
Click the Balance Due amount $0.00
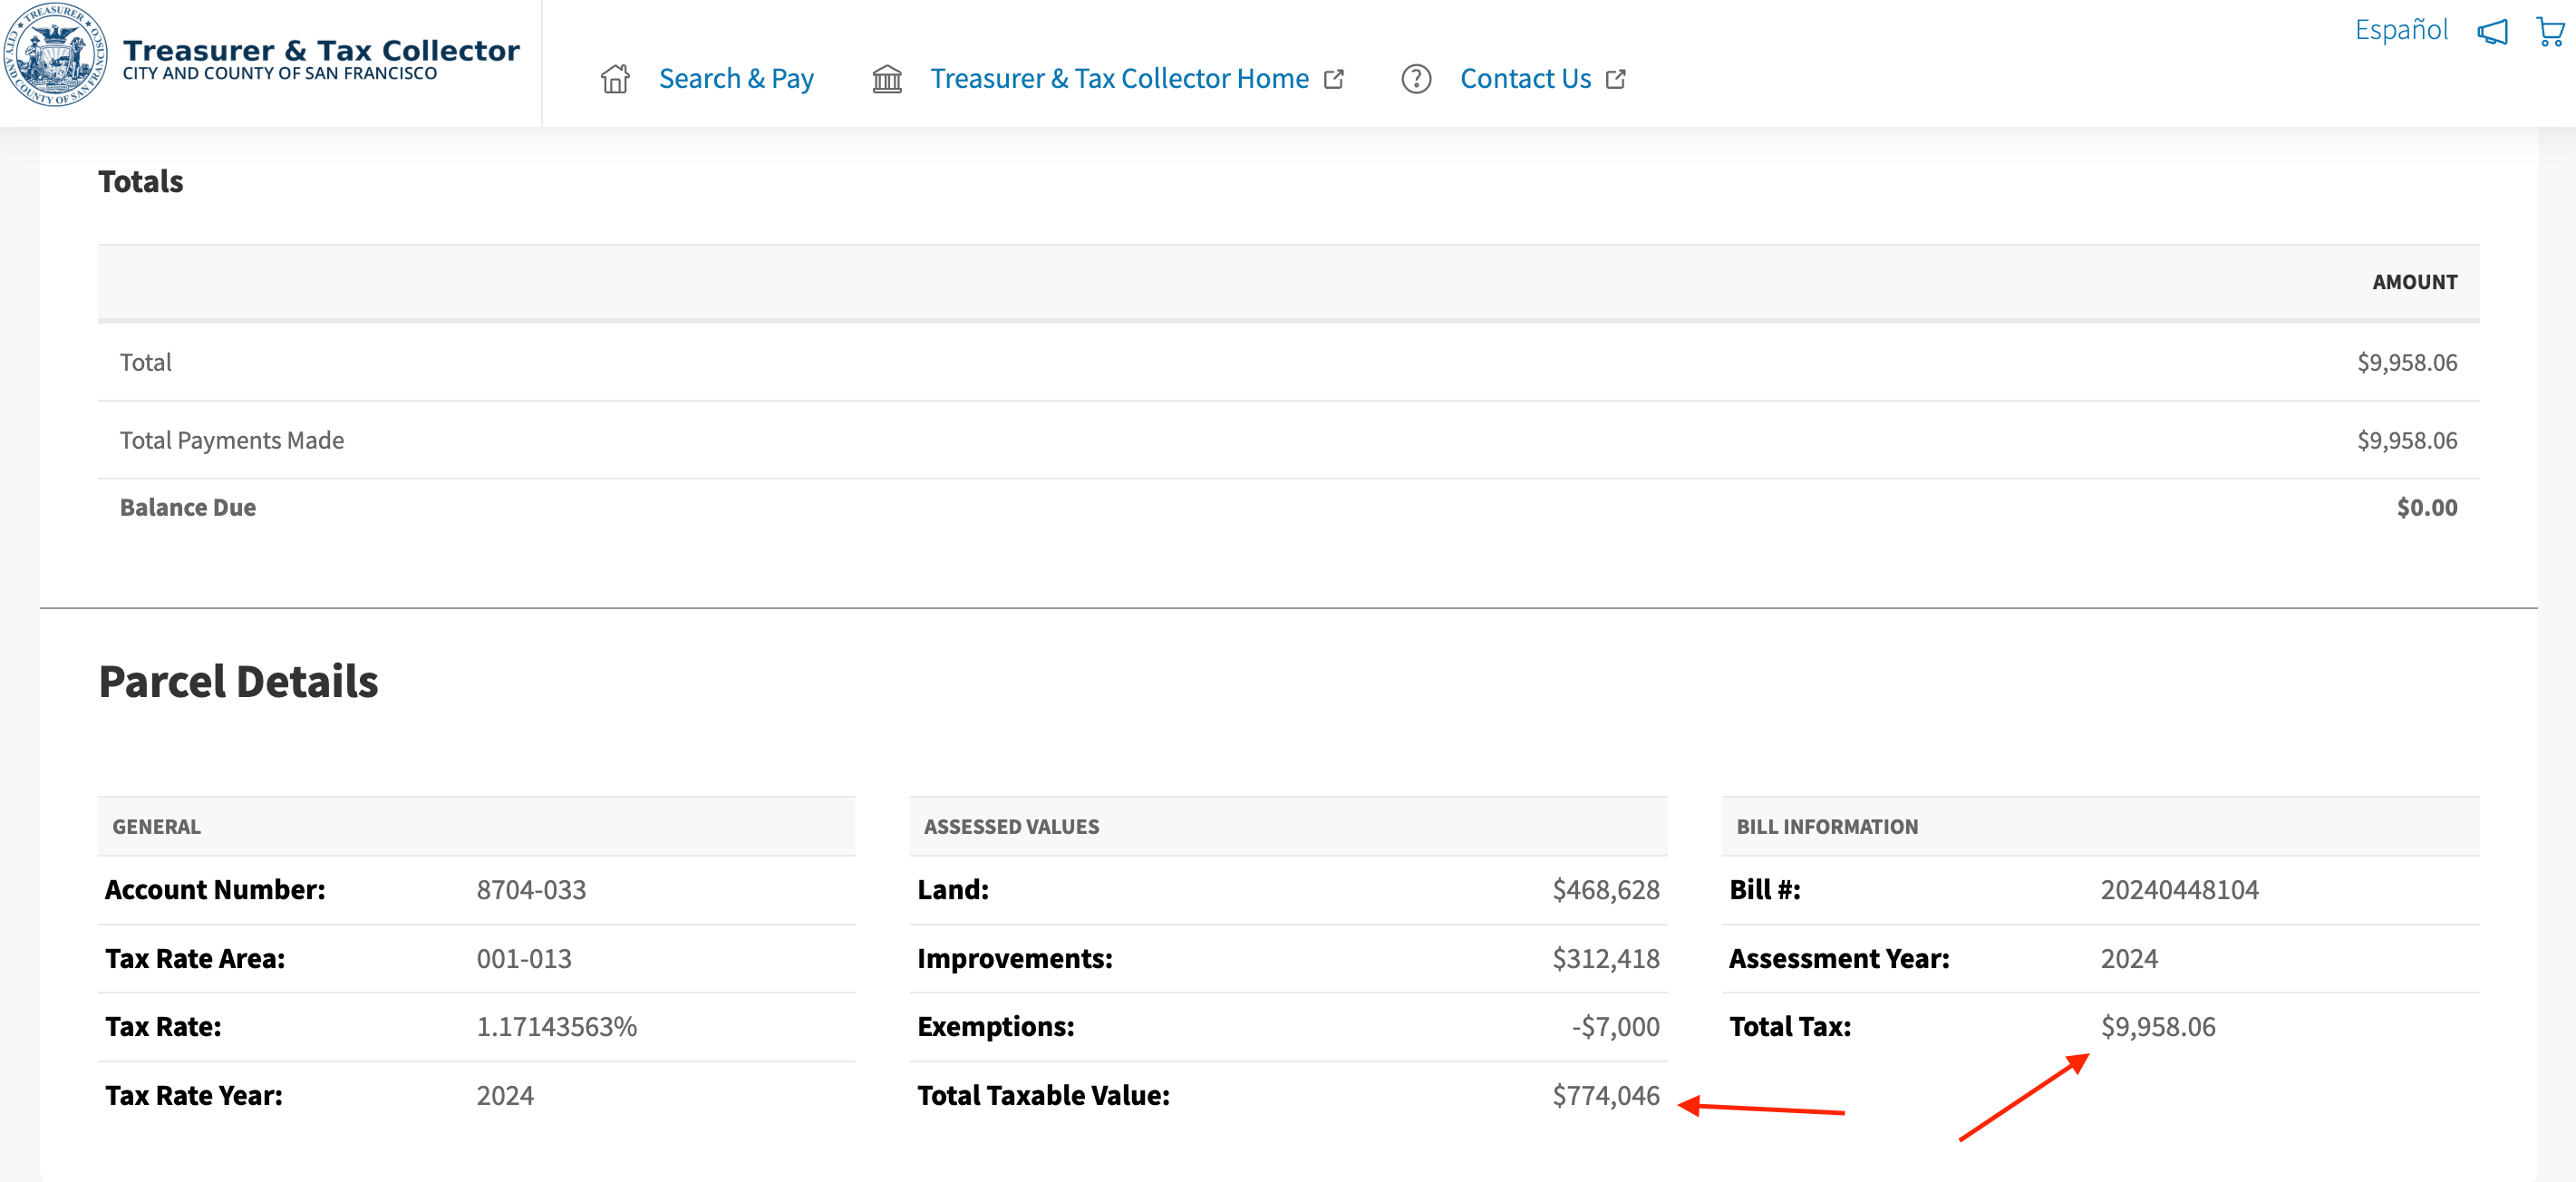2426,507
